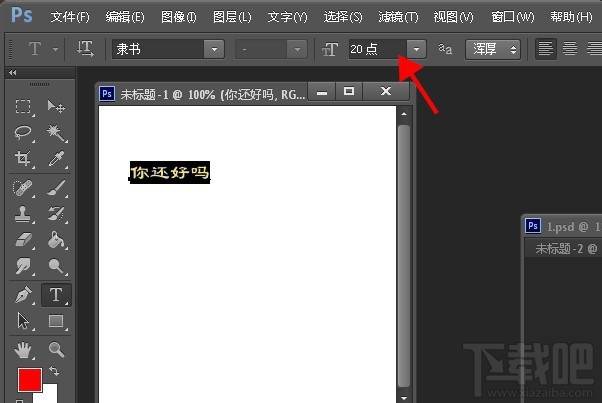Open the 选择(S) menu
The image size is (602, 403).
pyautogui.click(x=343, y=17)
